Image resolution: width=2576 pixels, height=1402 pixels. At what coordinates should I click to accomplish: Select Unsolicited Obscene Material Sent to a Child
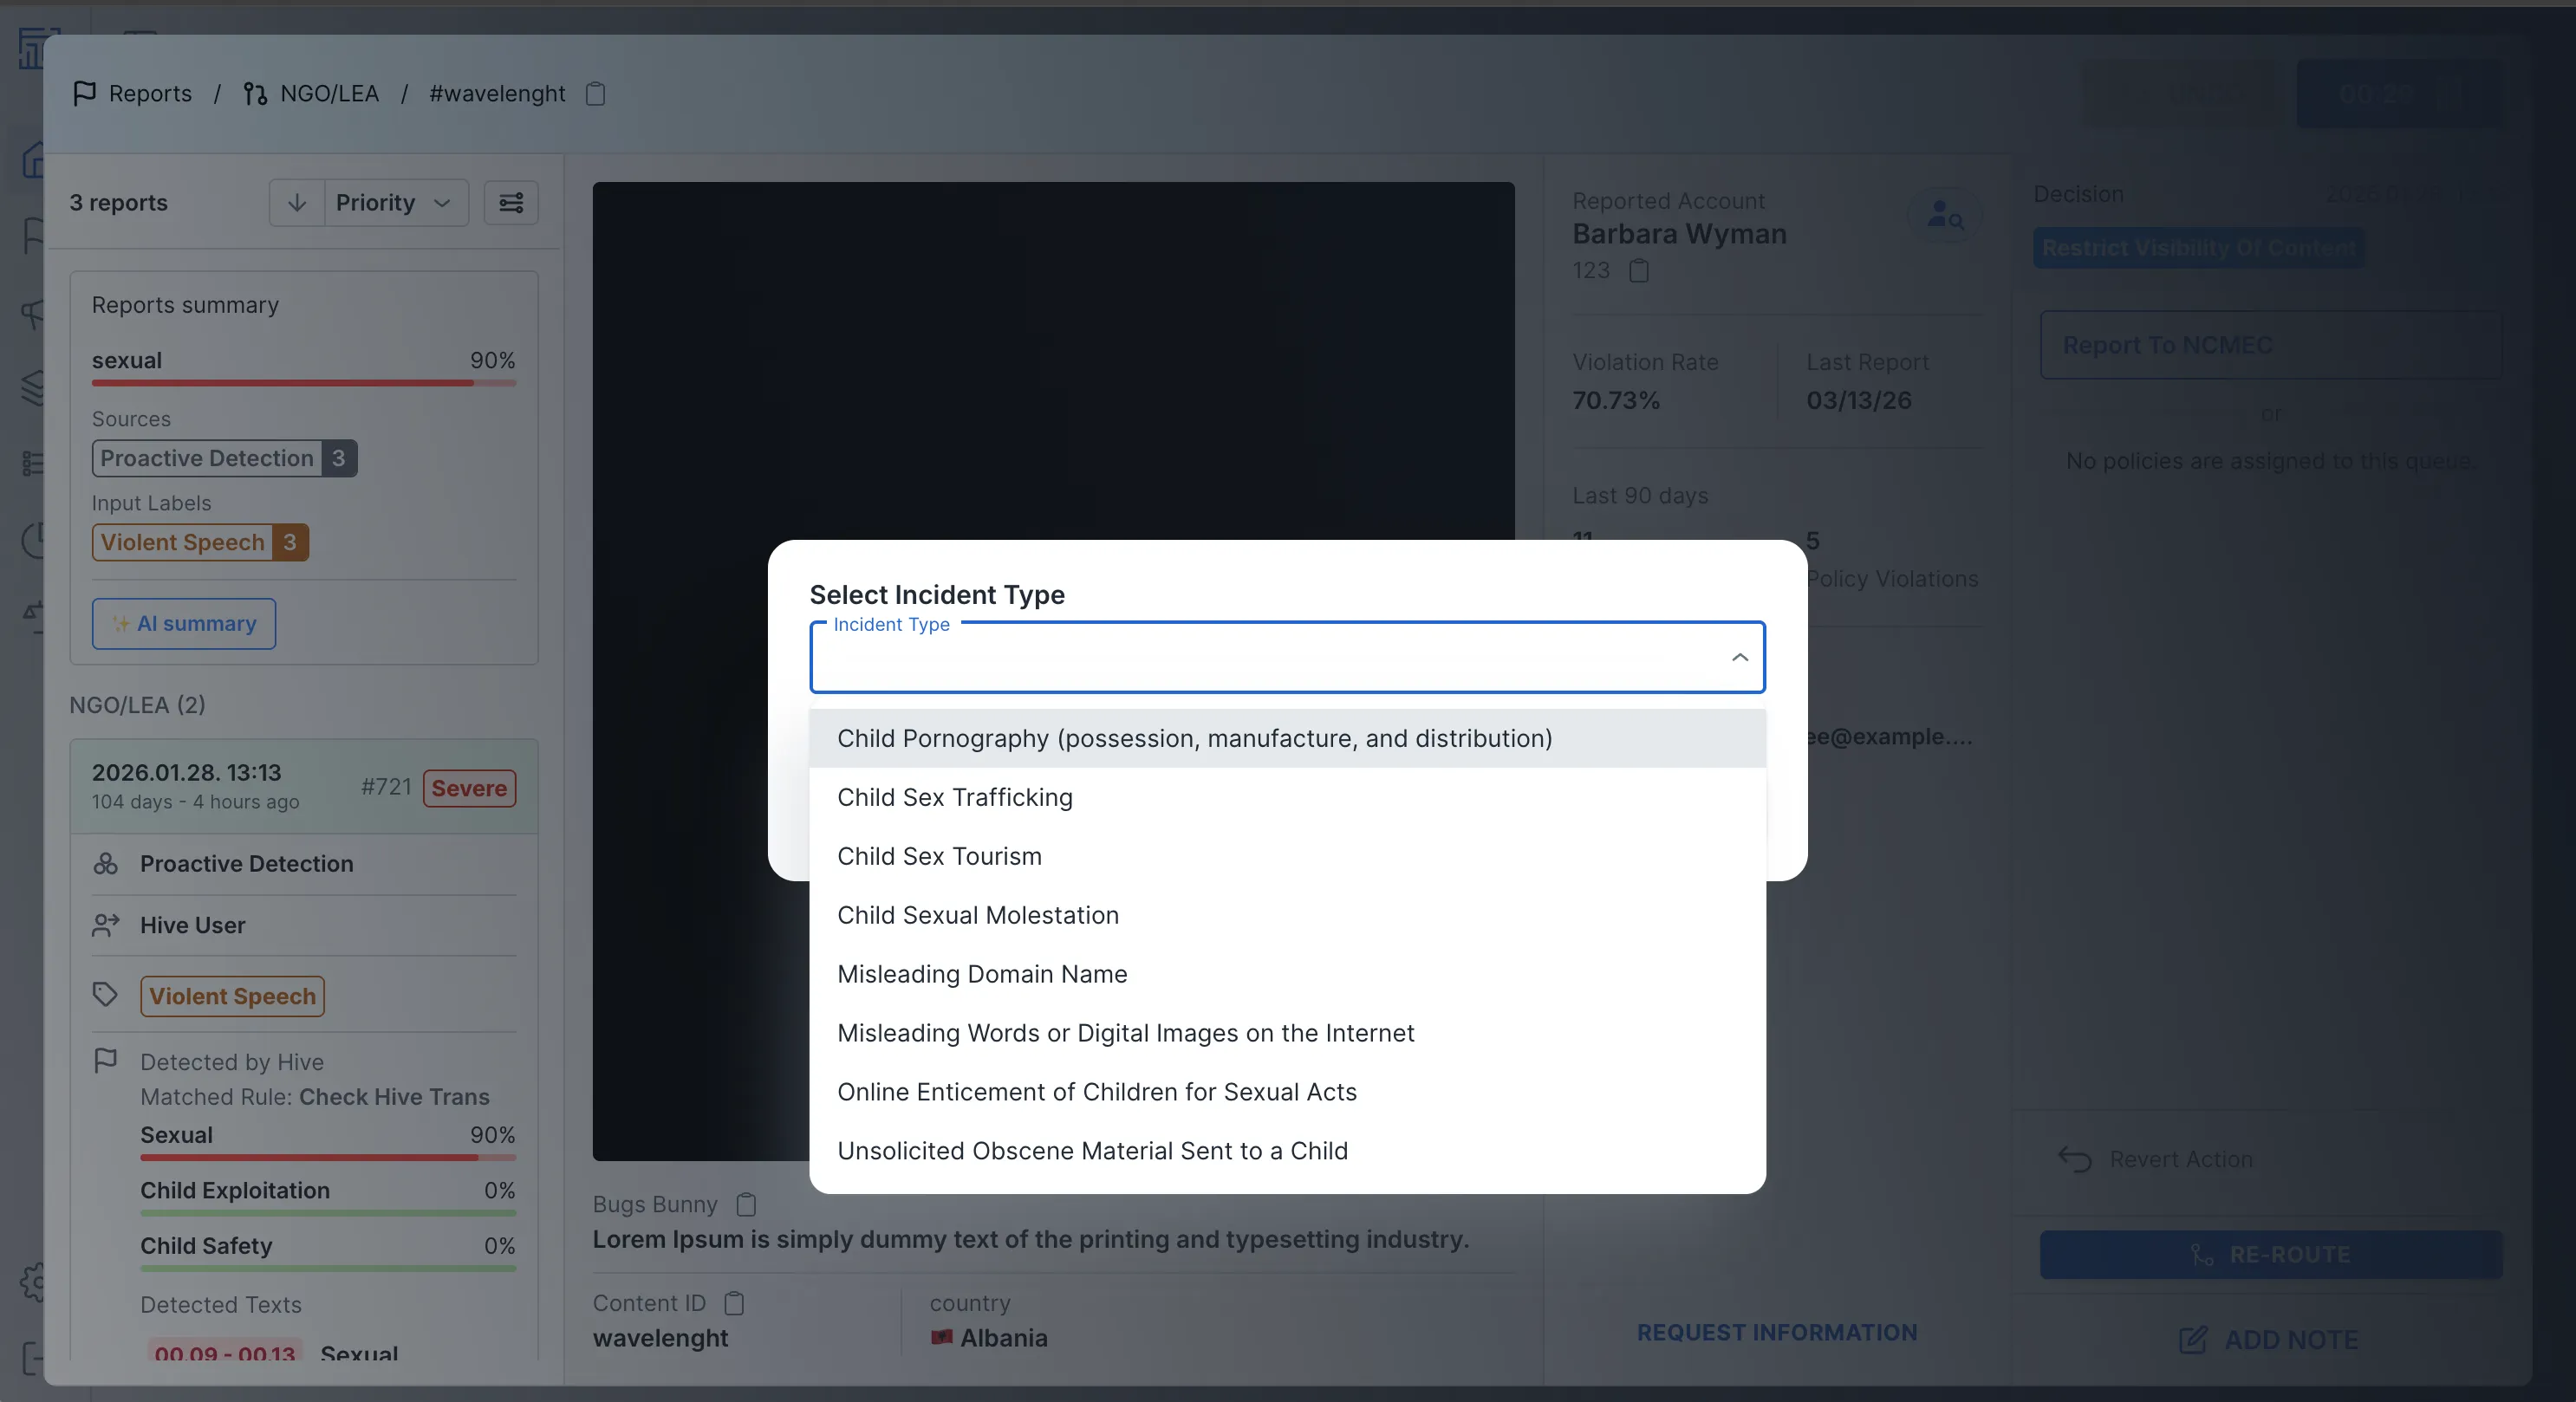pos(1287,1151)
